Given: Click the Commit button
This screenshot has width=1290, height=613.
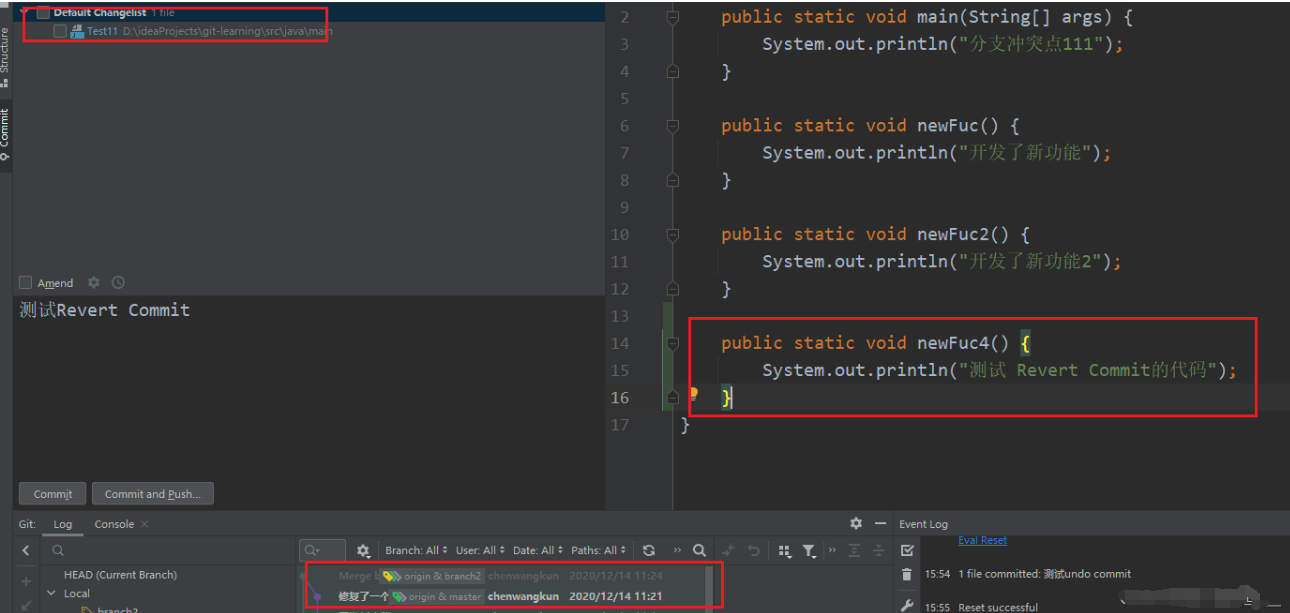Looking at the screenshot, I should click(x=52, y=494).
